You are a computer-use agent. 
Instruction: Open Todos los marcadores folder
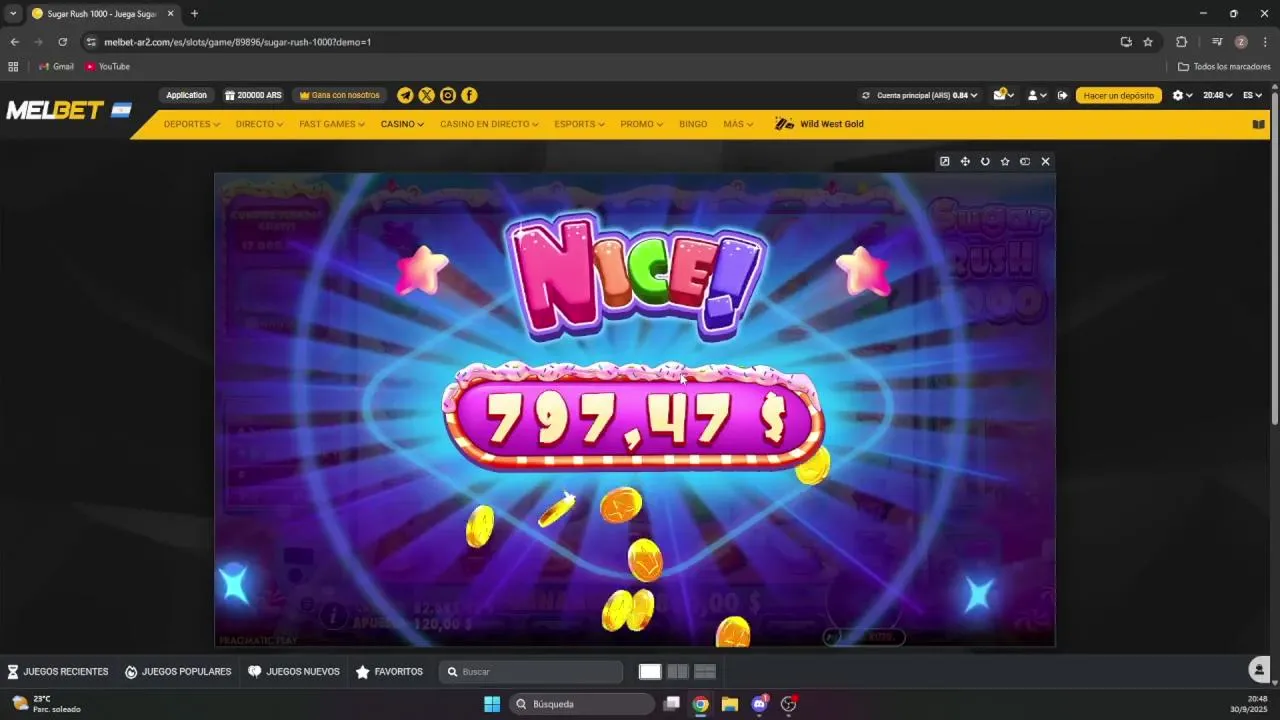1224,67
